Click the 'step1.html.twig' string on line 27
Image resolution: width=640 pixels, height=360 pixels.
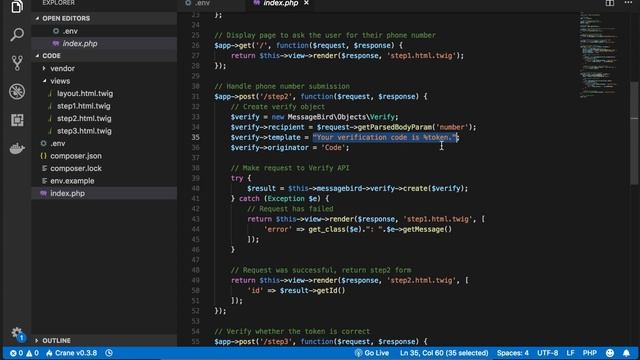[x=421, y=56]
